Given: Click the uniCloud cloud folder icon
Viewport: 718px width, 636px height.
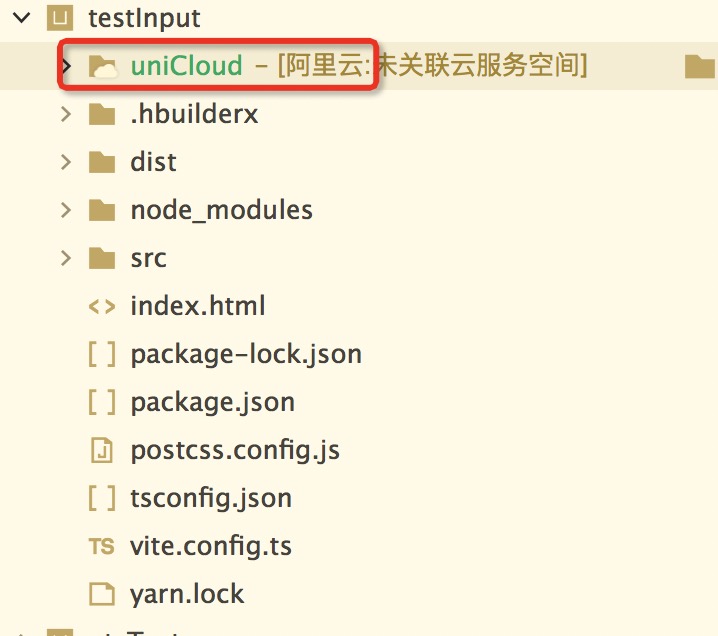Looking at the screenshot, I should 103,66.
